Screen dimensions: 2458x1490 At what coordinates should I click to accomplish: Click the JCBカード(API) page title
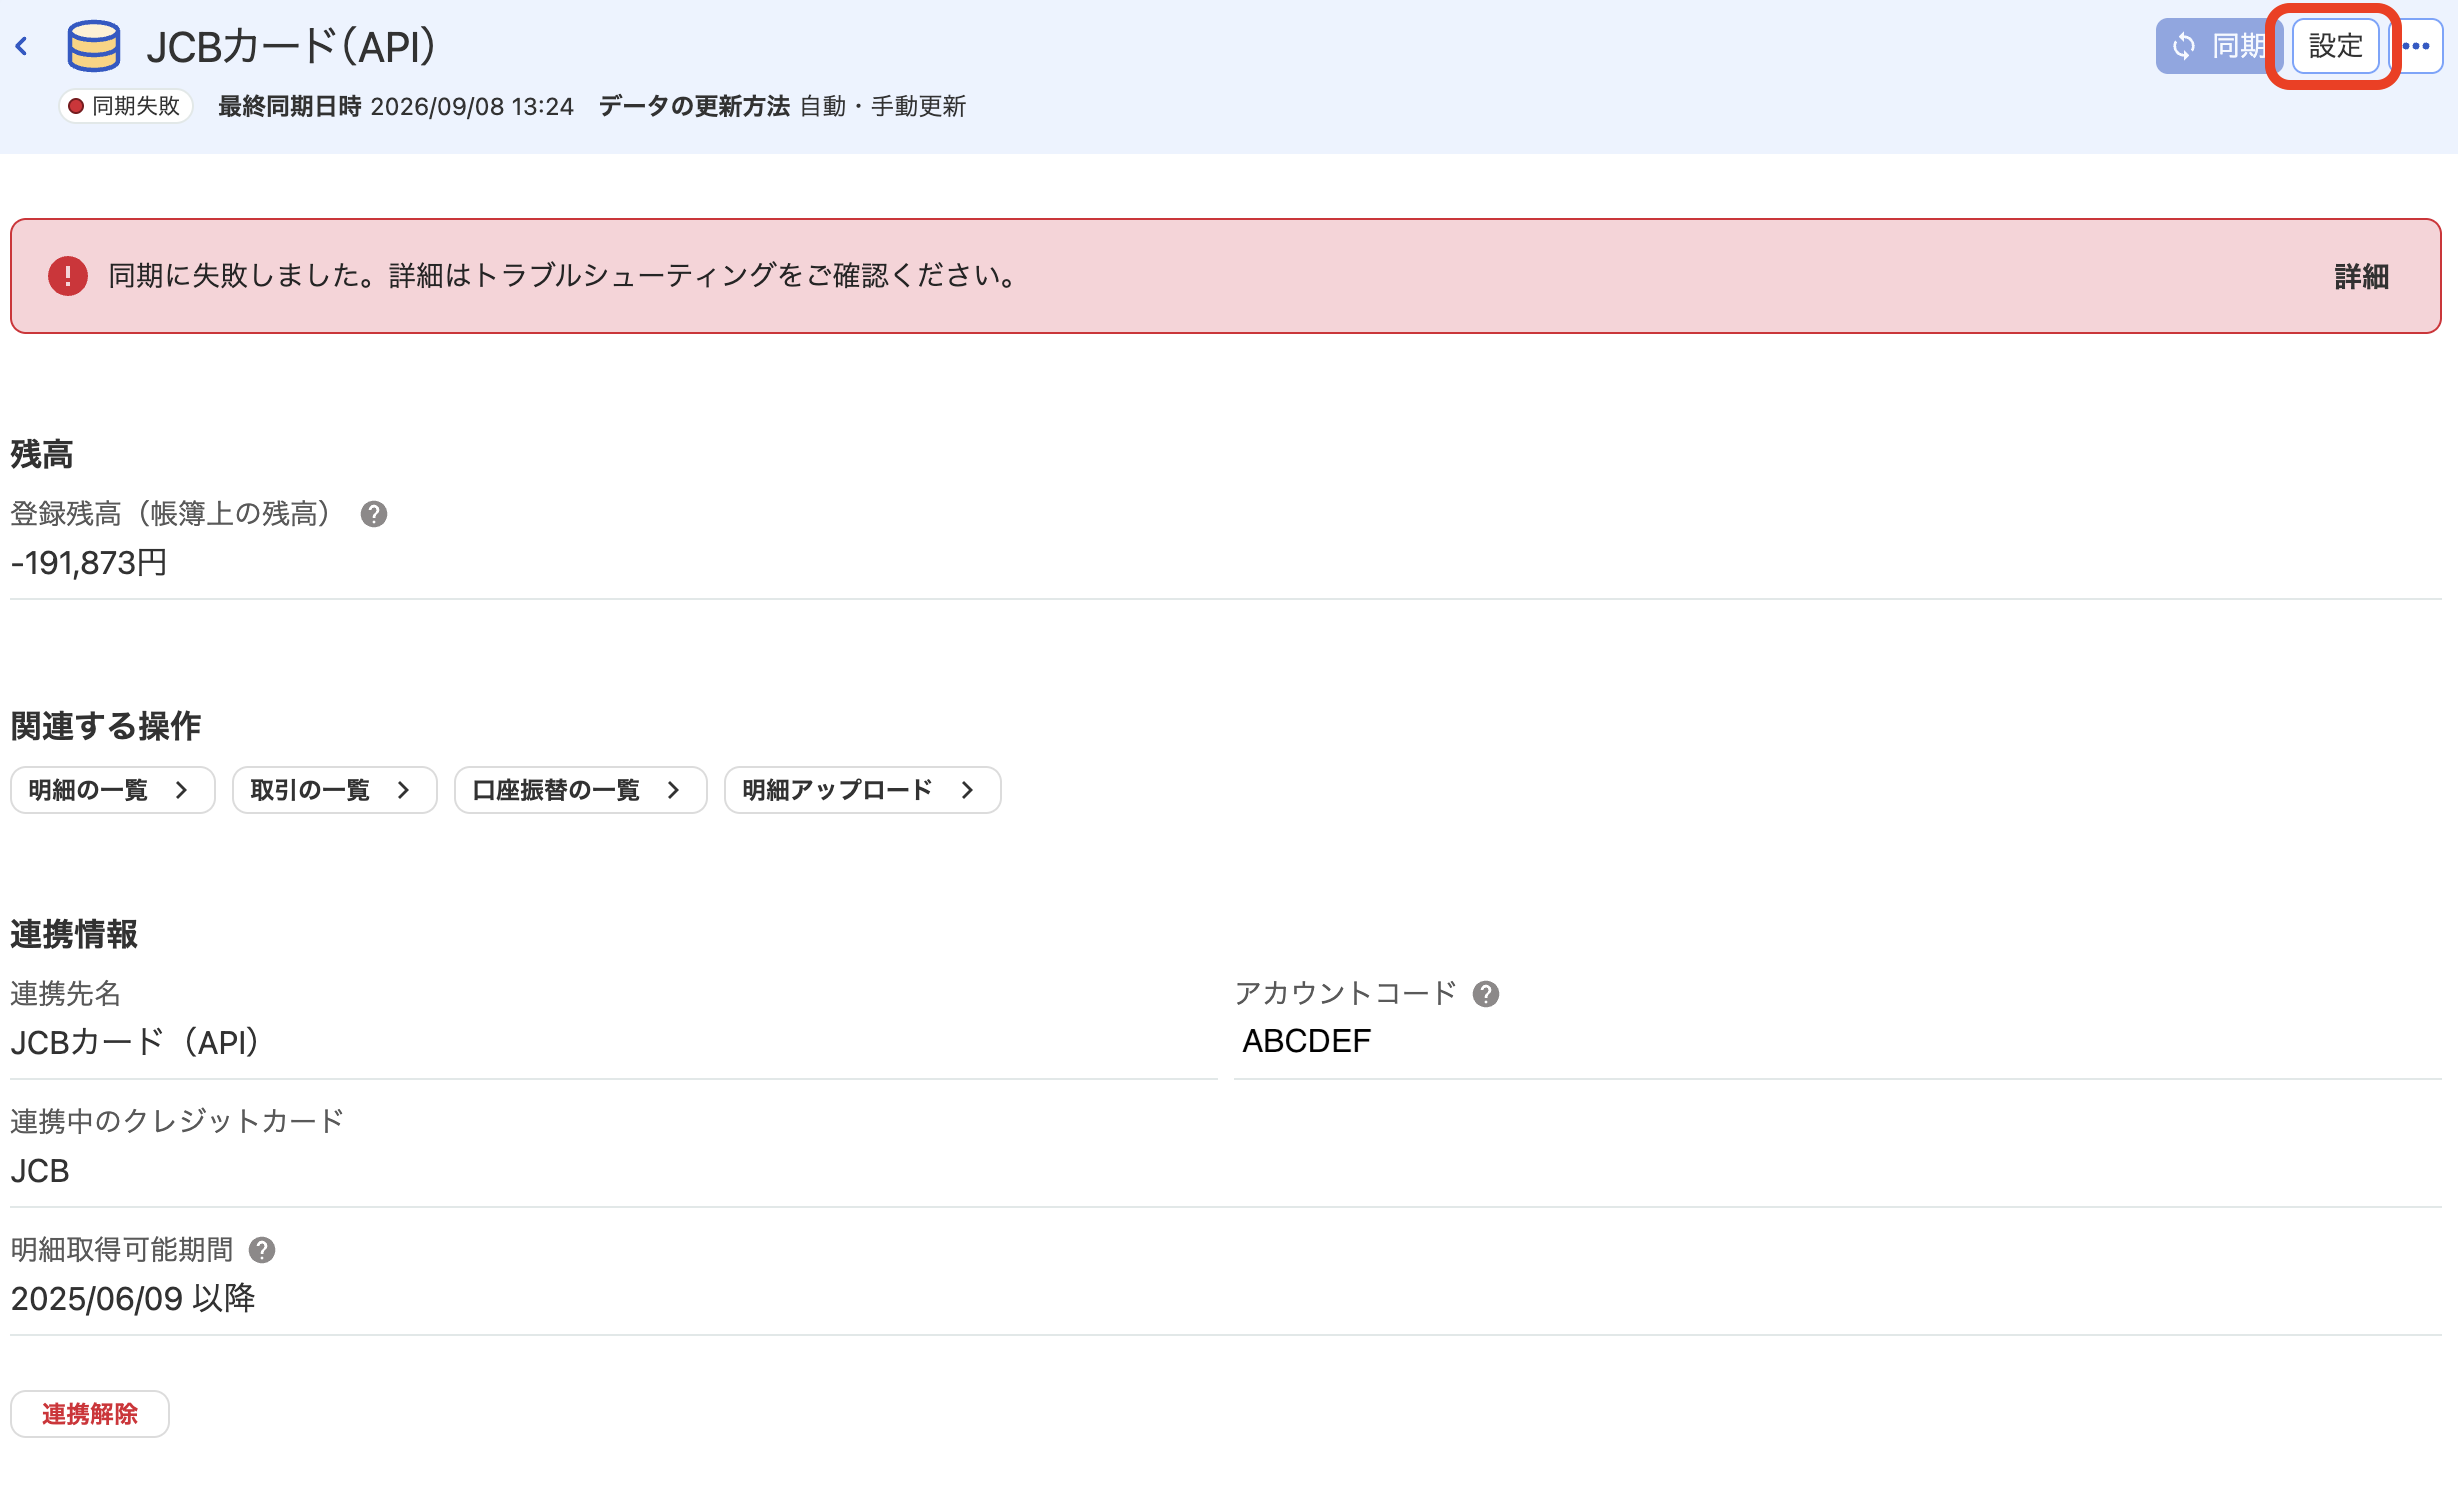pos(291,46)
